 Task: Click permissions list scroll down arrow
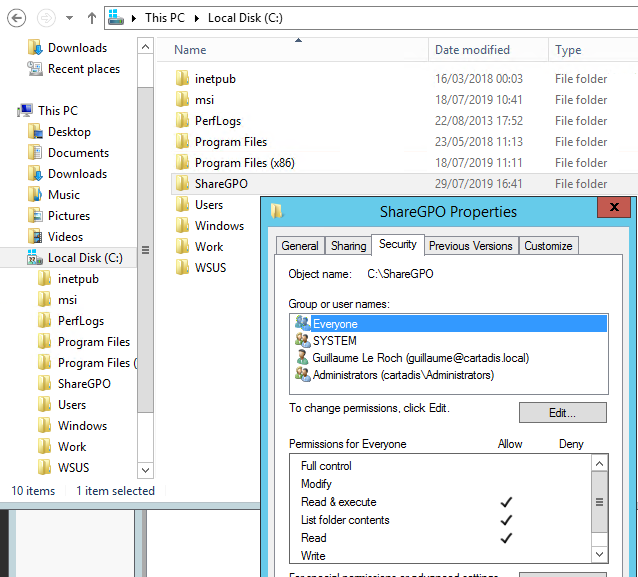(x=599, y=554)
